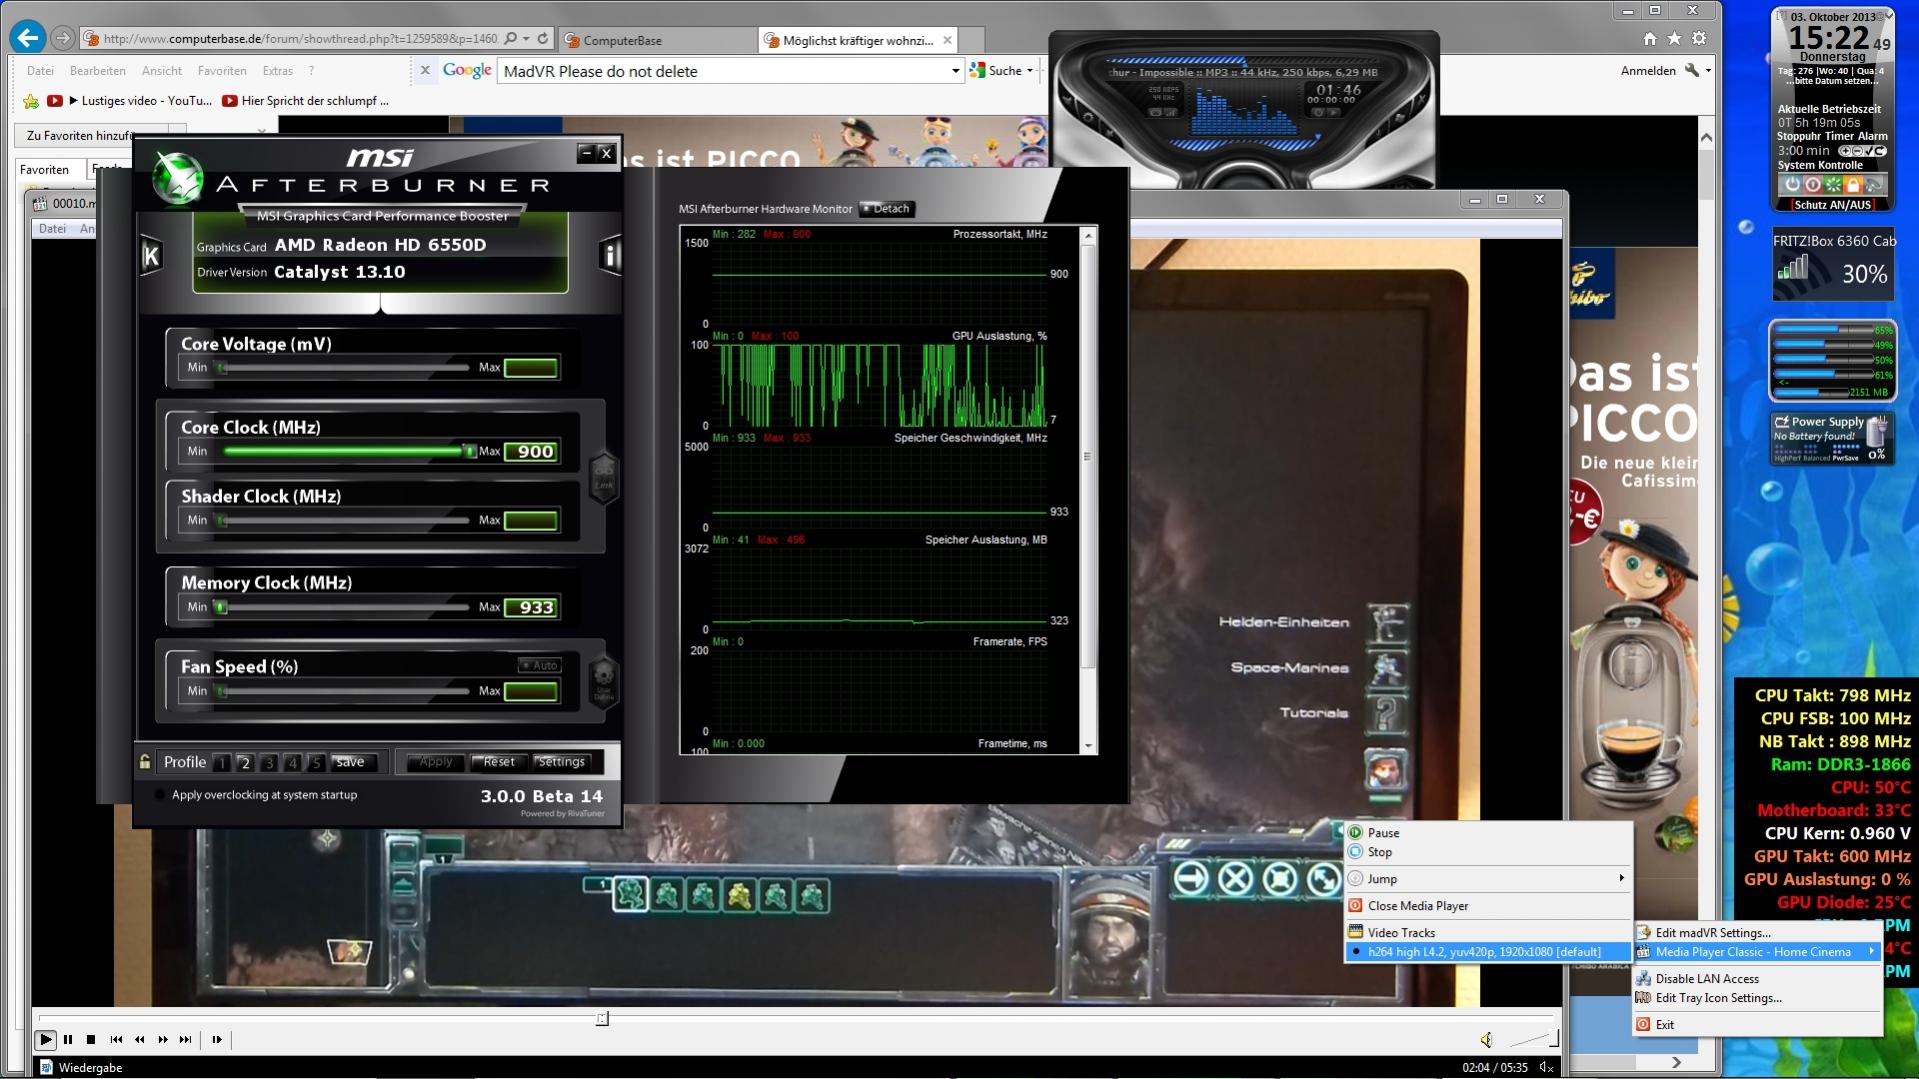The height and width of the screenshot is (1079, 1919).
Task: Click the shutdown icon in System Kontrolle gadget
Action: click(x=1793, y=184)
